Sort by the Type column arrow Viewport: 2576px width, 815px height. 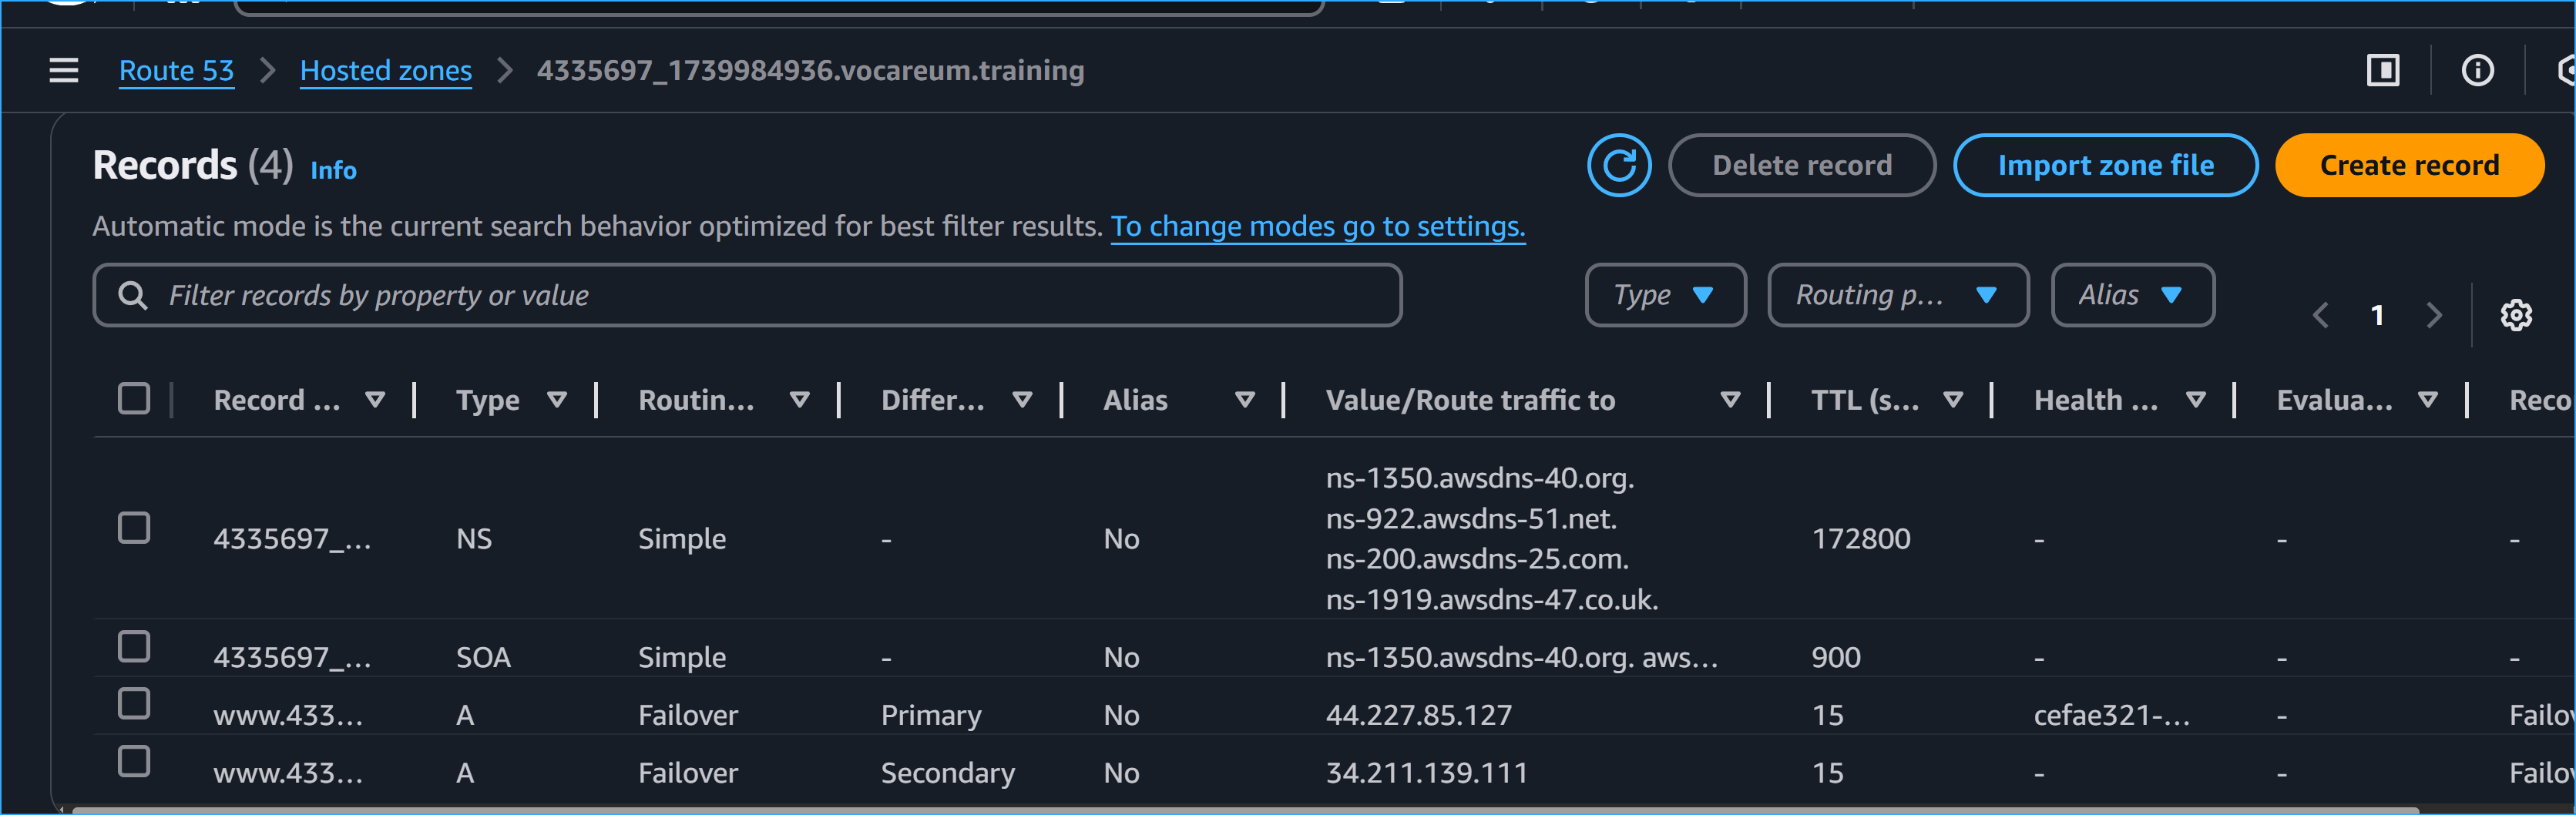pyautogui.click(x=557, y=400)
